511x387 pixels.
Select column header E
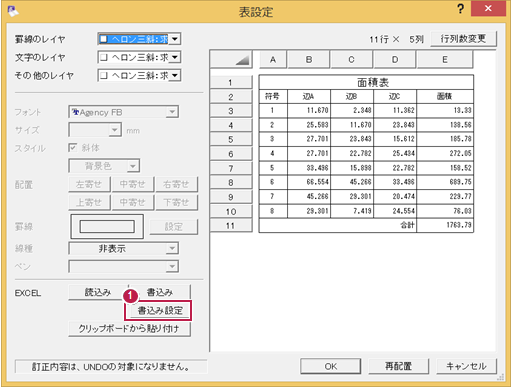point(445,60)
